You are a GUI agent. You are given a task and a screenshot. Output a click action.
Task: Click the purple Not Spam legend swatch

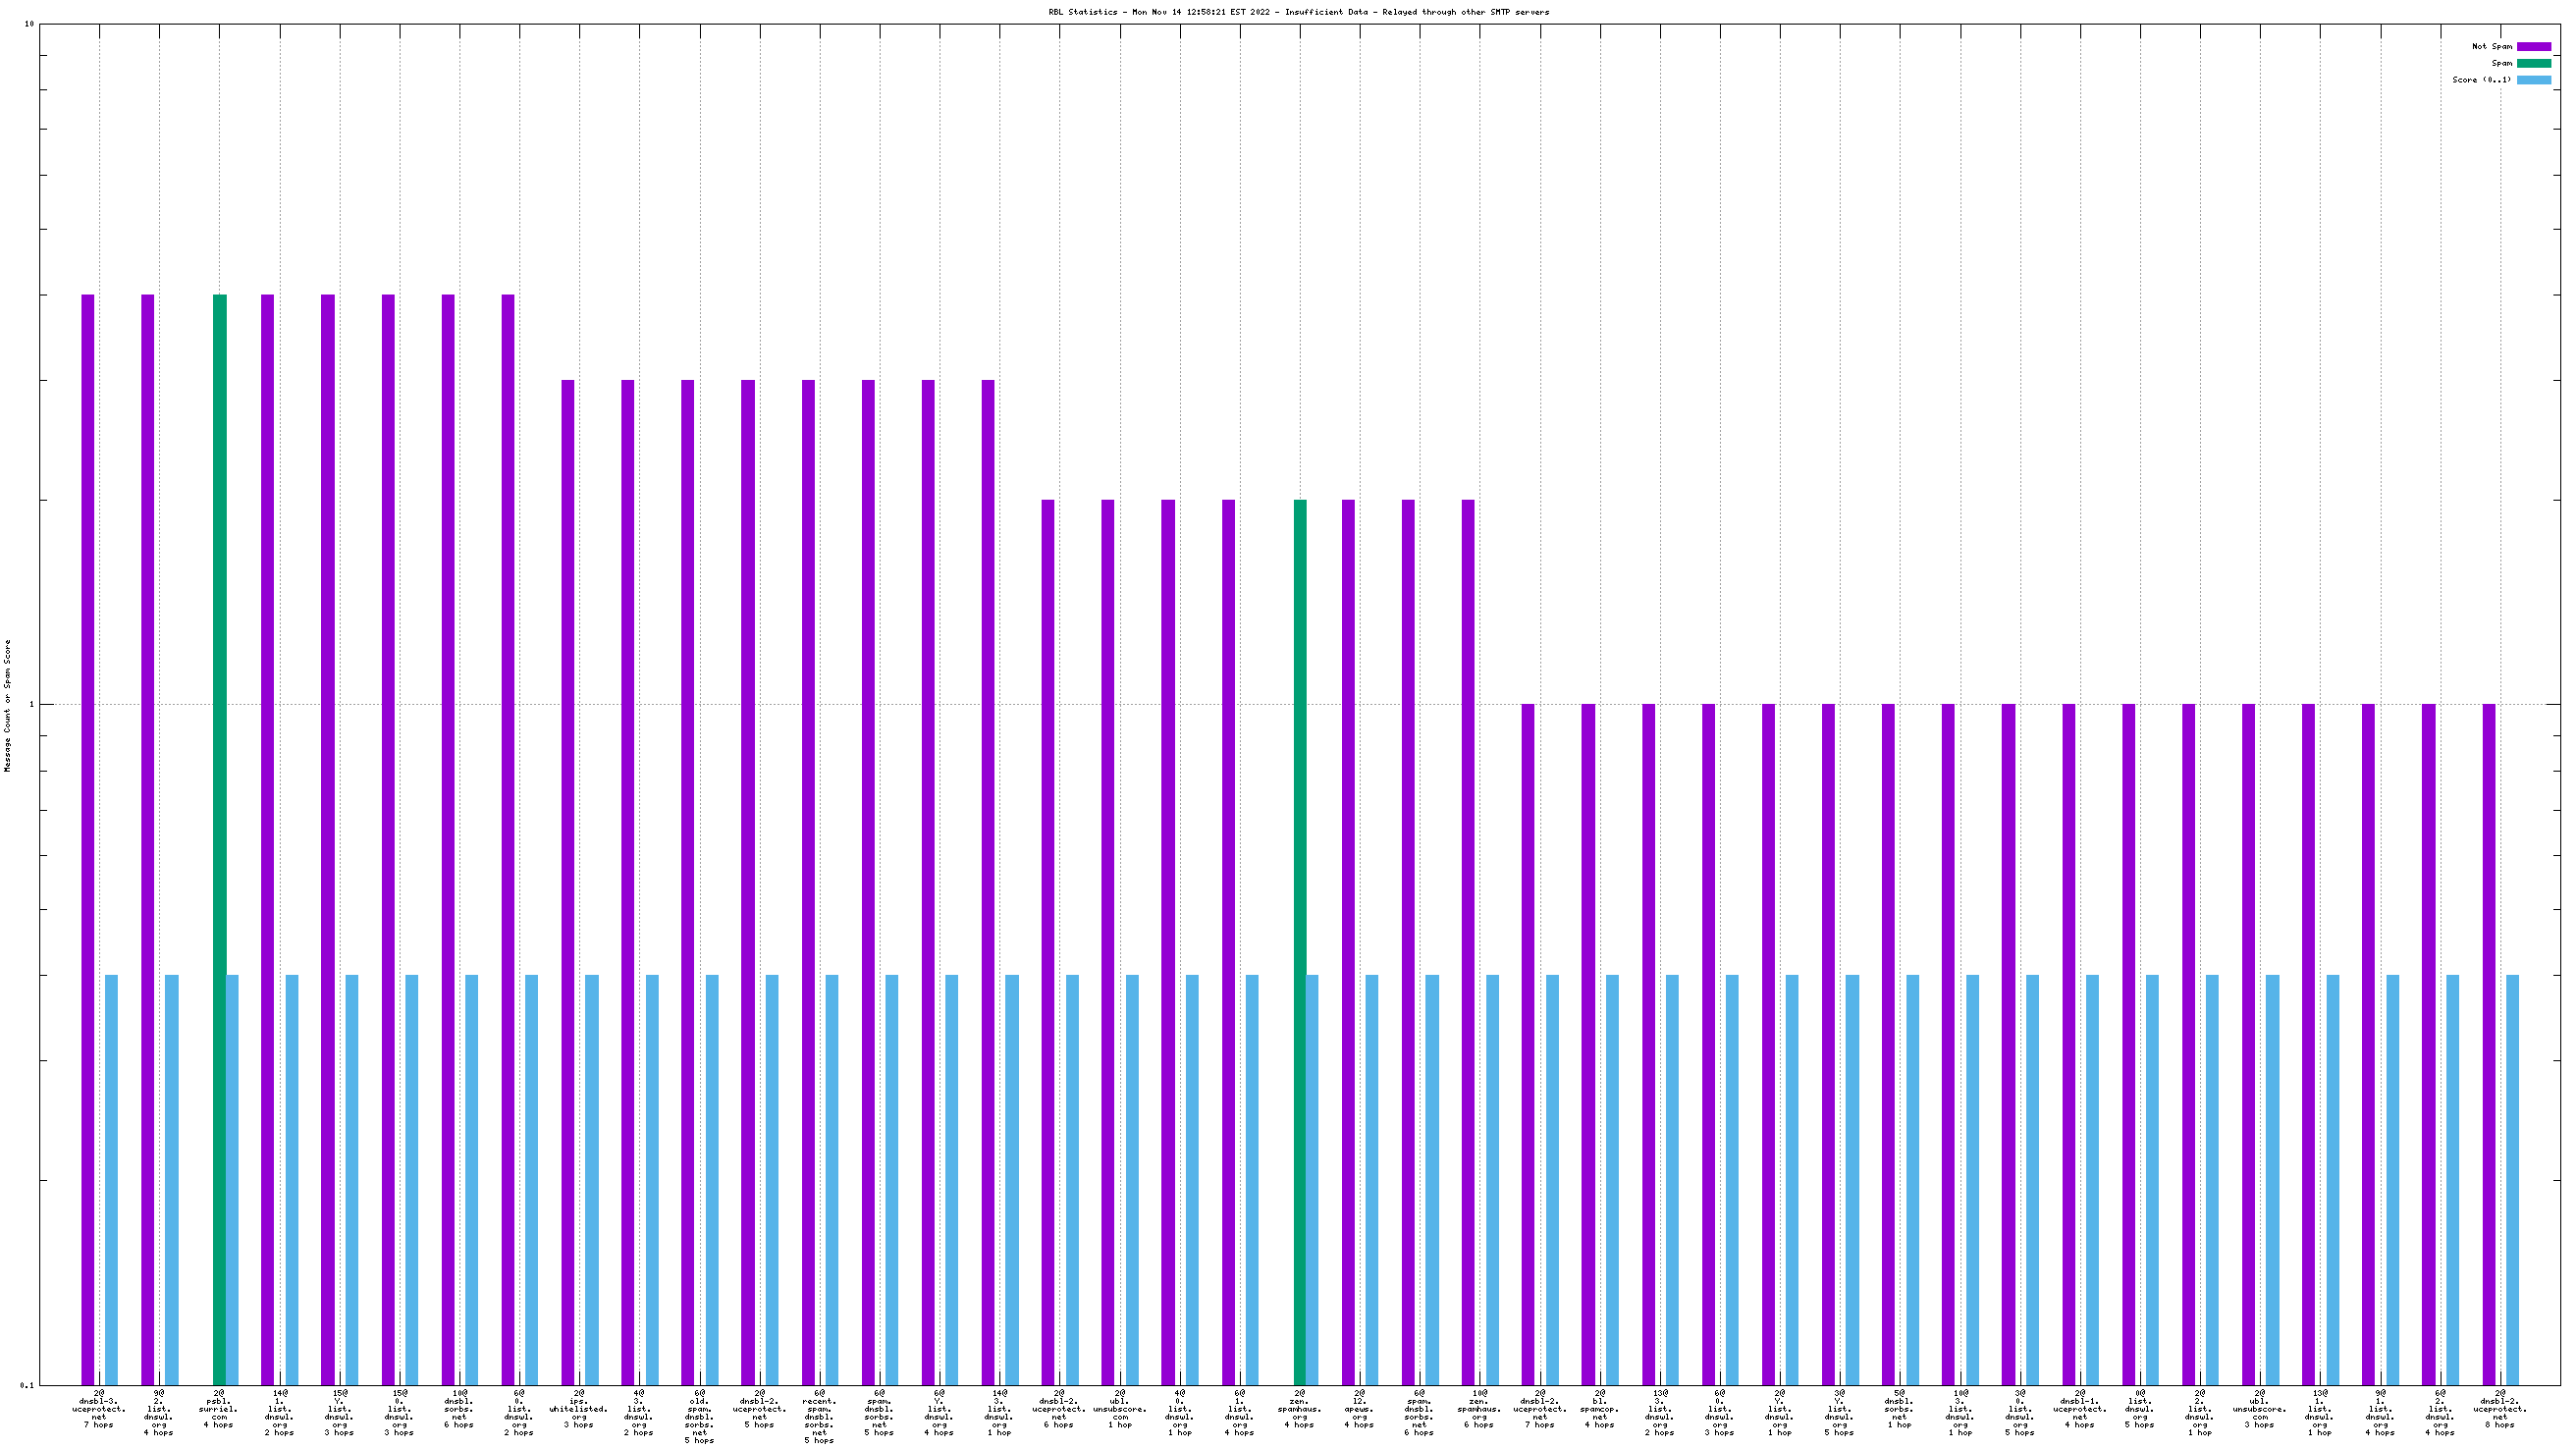point(2533,47)
